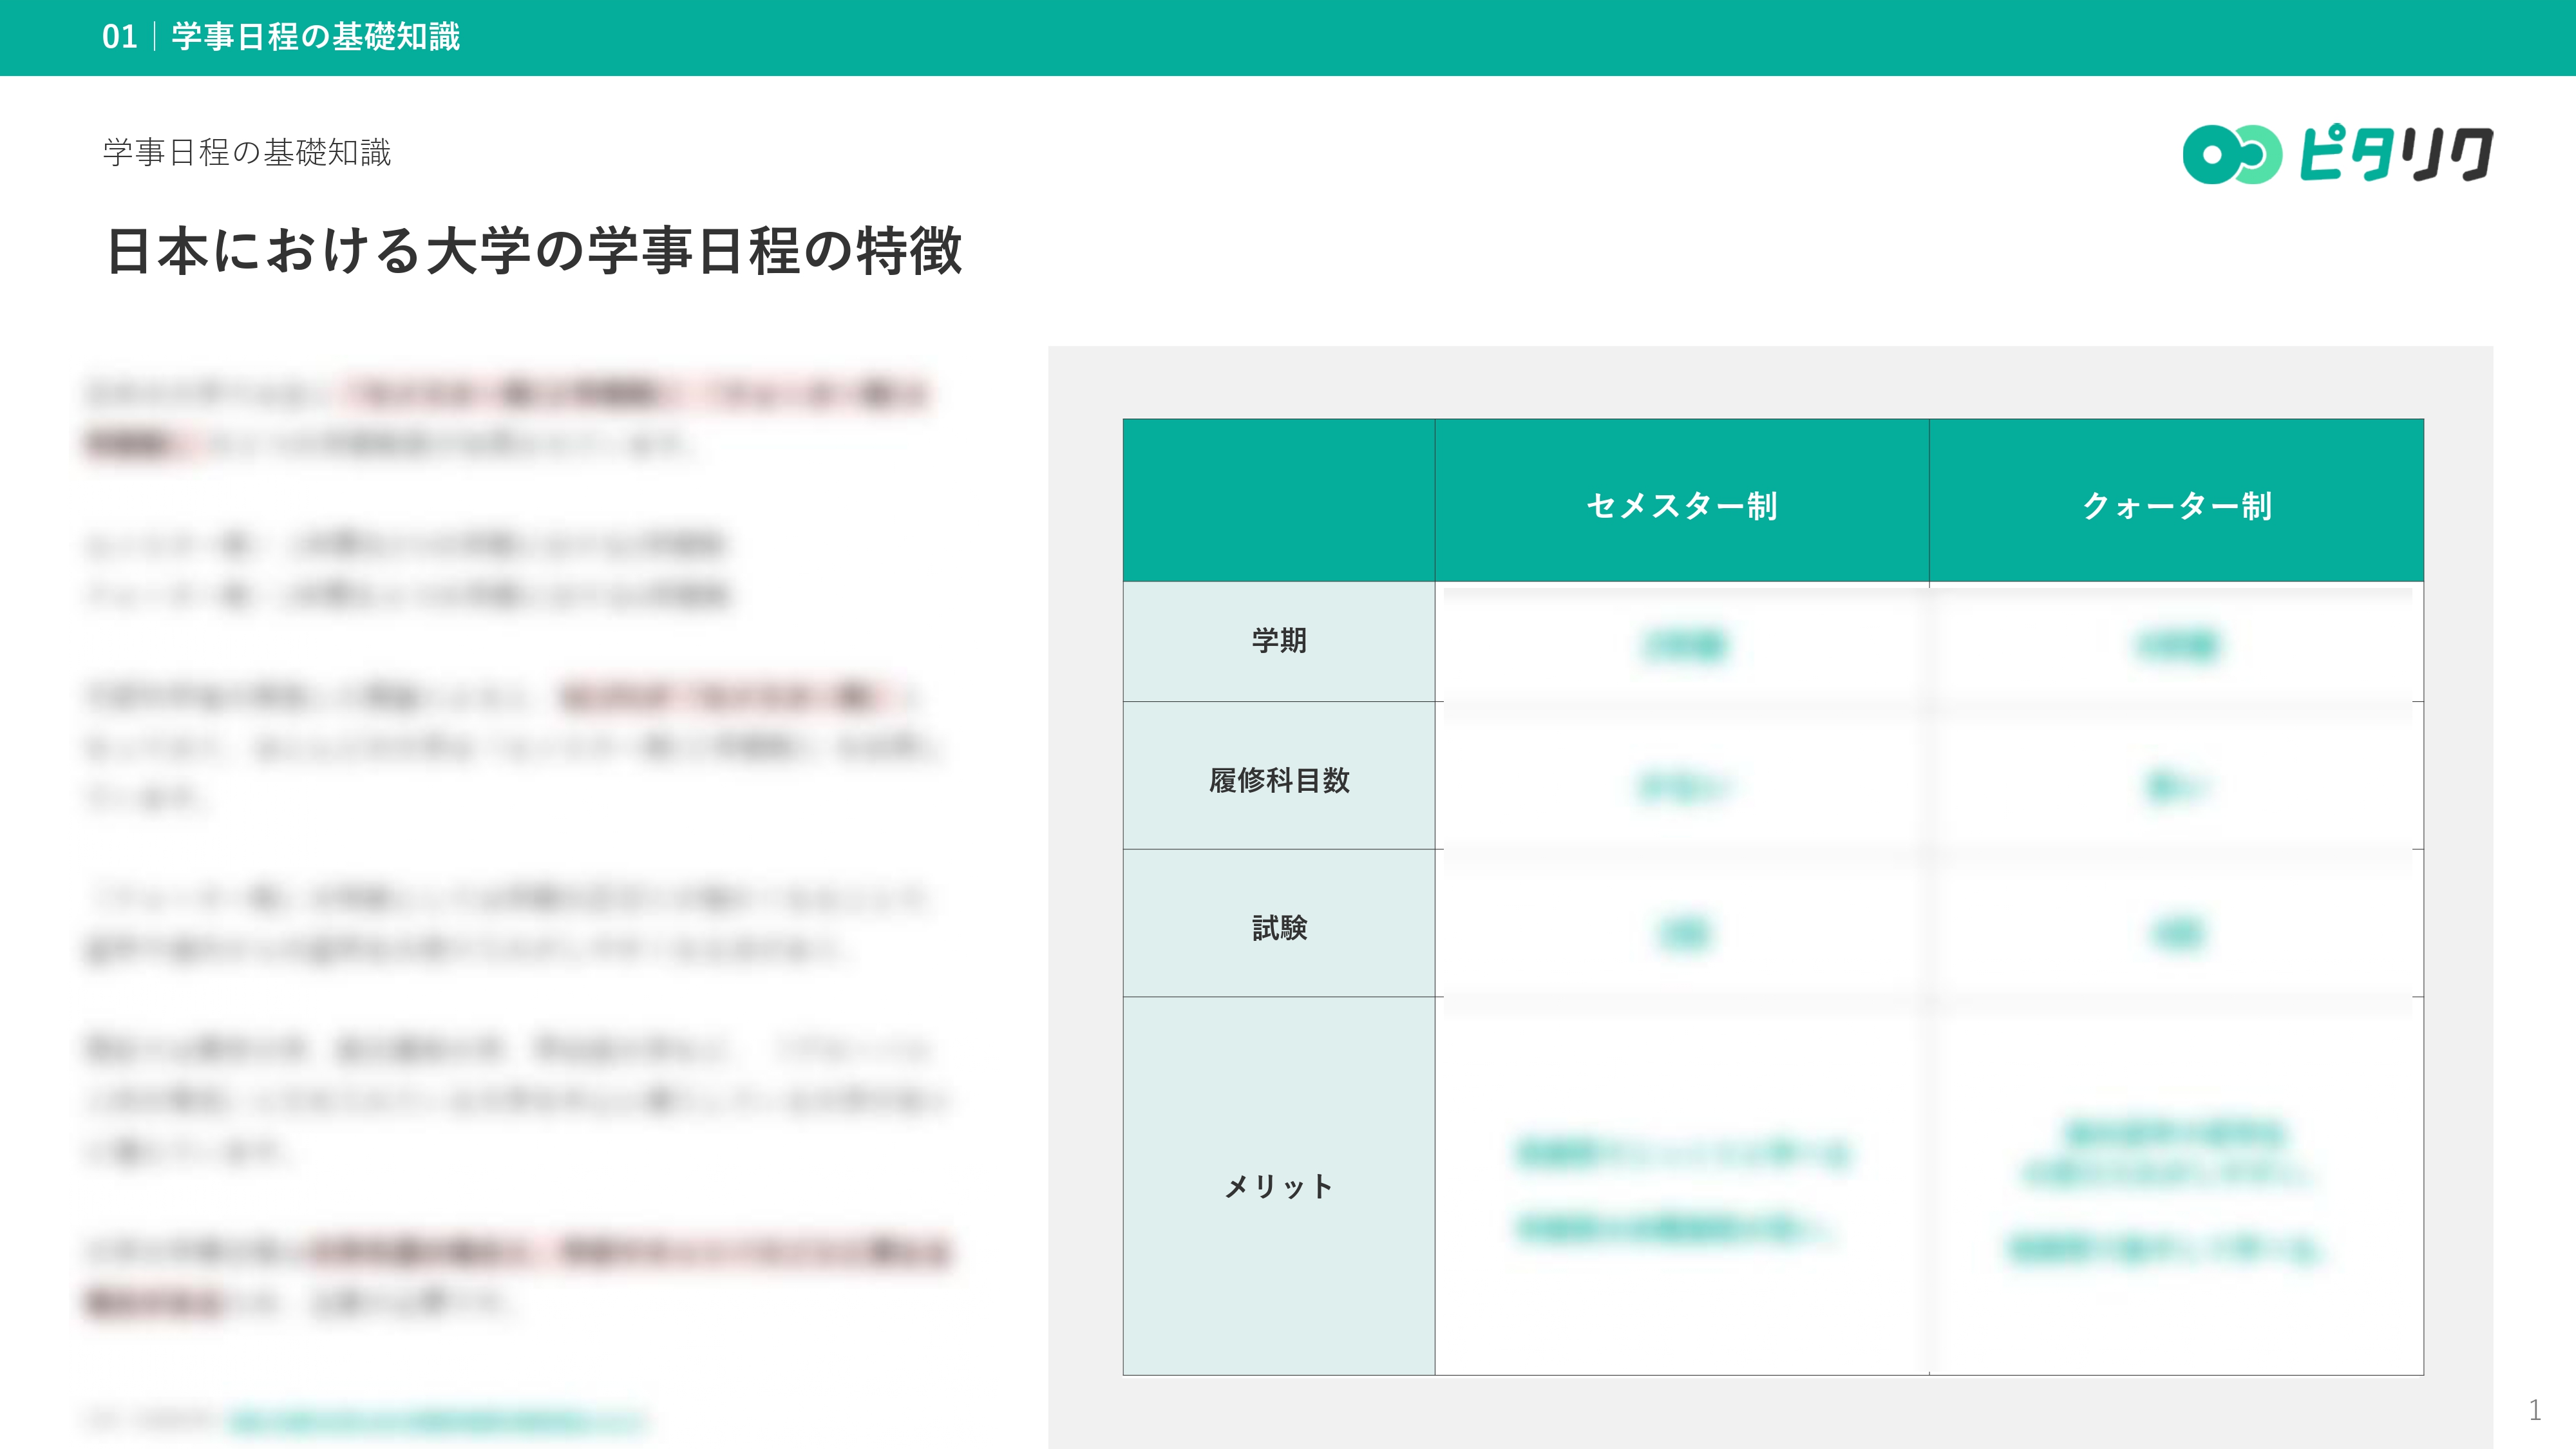Click header text 01｜学事日程の基礎知識

click(281, 37)
